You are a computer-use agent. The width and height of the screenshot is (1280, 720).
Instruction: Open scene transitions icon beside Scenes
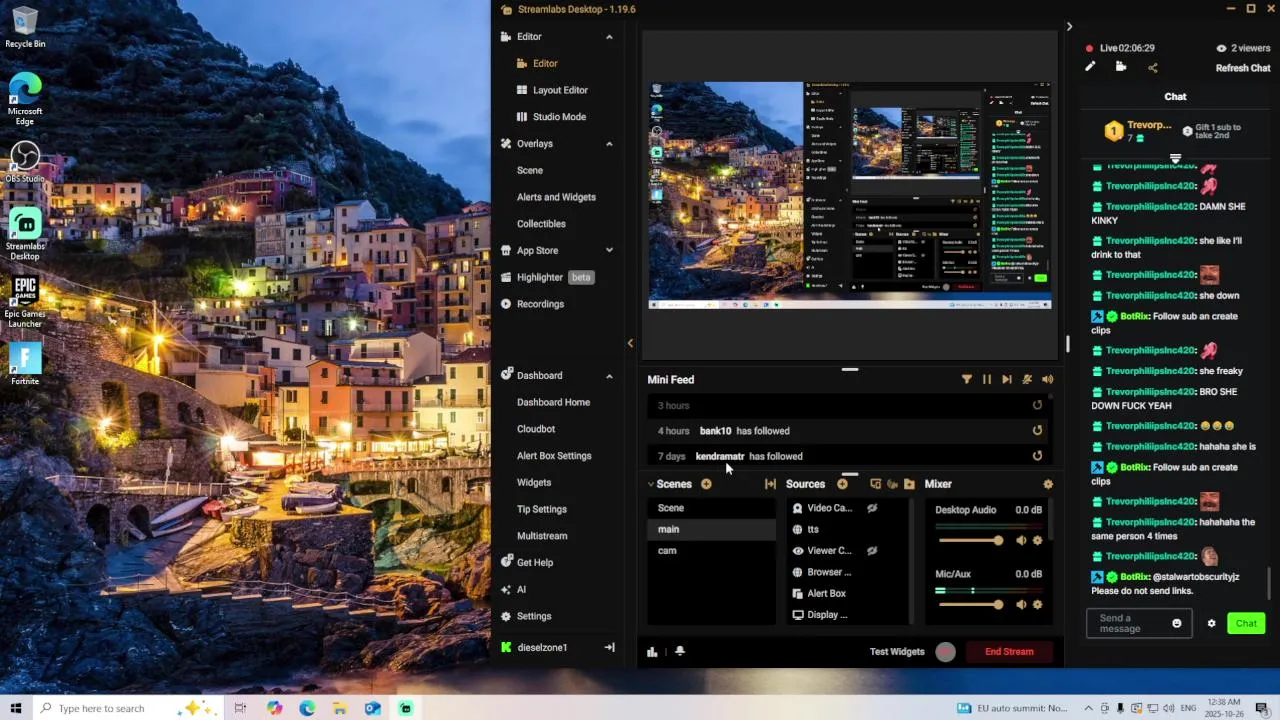tap(770, 484)
